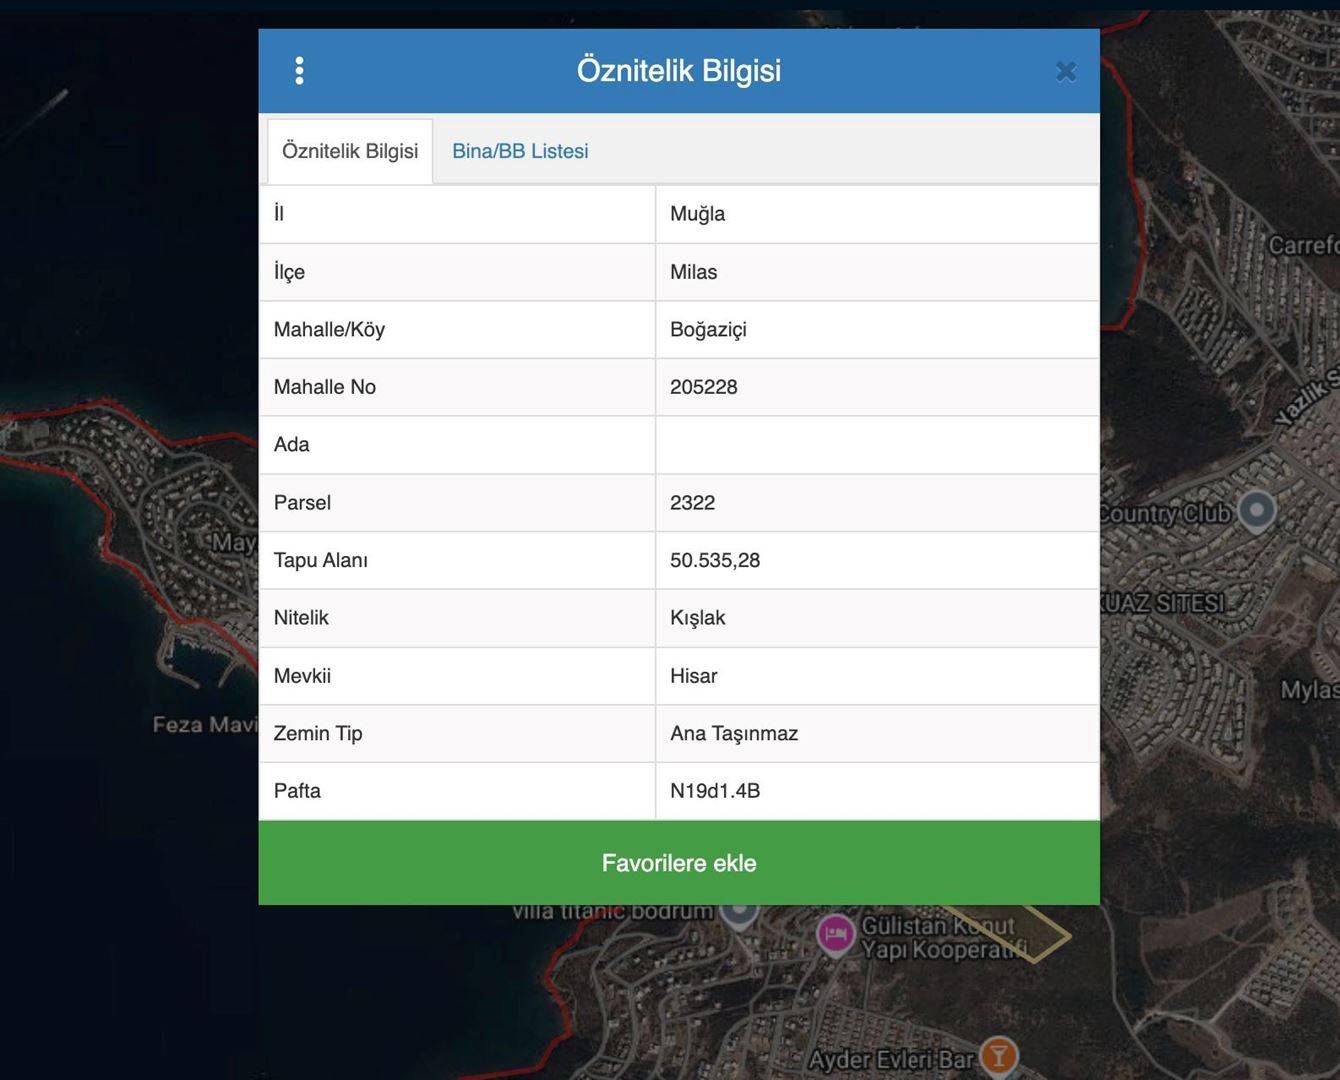Image resolution: width=1340 pixels, height=1080 pixels.
Task: Click the Mylas label on the map
Action: (x=1309, y=690)
